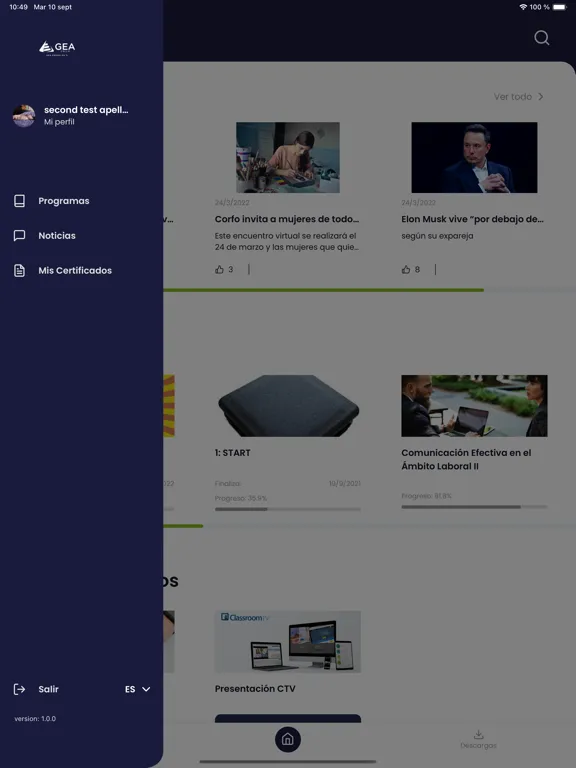This screenshot has height=768, width=576.
Task: Click version: 1.0.0 text
Action: pyautogui.click(x=35, y=719)
